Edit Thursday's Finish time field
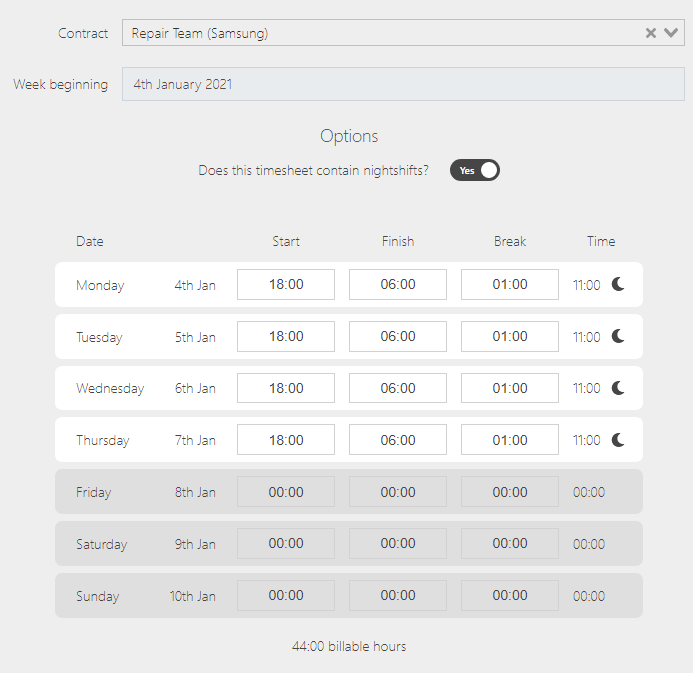Viewport: 693px width, 673px height. pyautogui.click(x=398, y=440)
